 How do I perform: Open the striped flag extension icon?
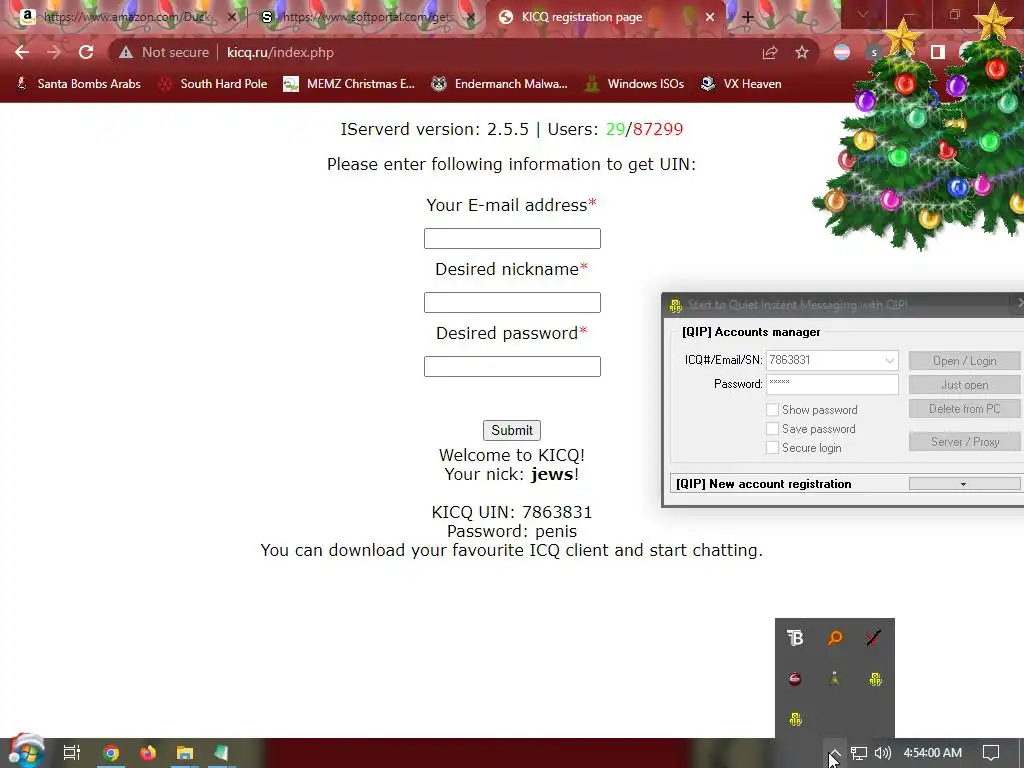tap(842, 52)
